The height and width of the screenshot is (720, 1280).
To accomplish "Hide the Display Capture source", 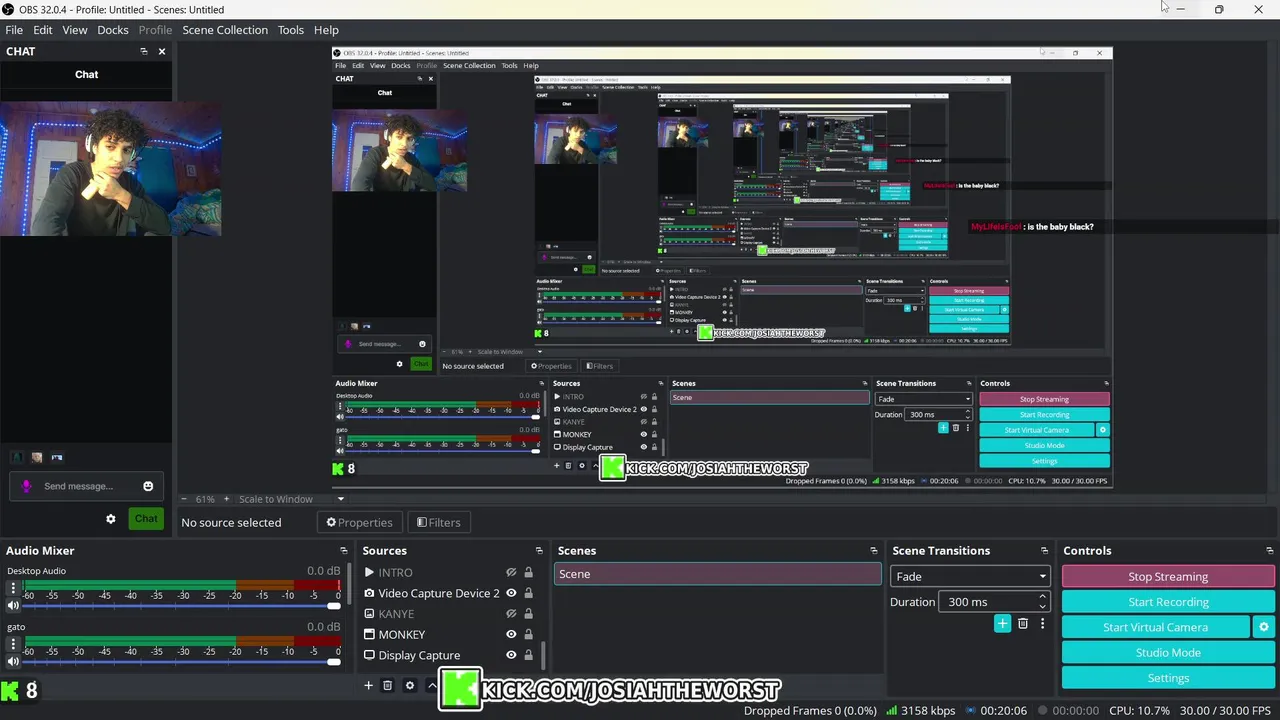I will pos(511,655).
